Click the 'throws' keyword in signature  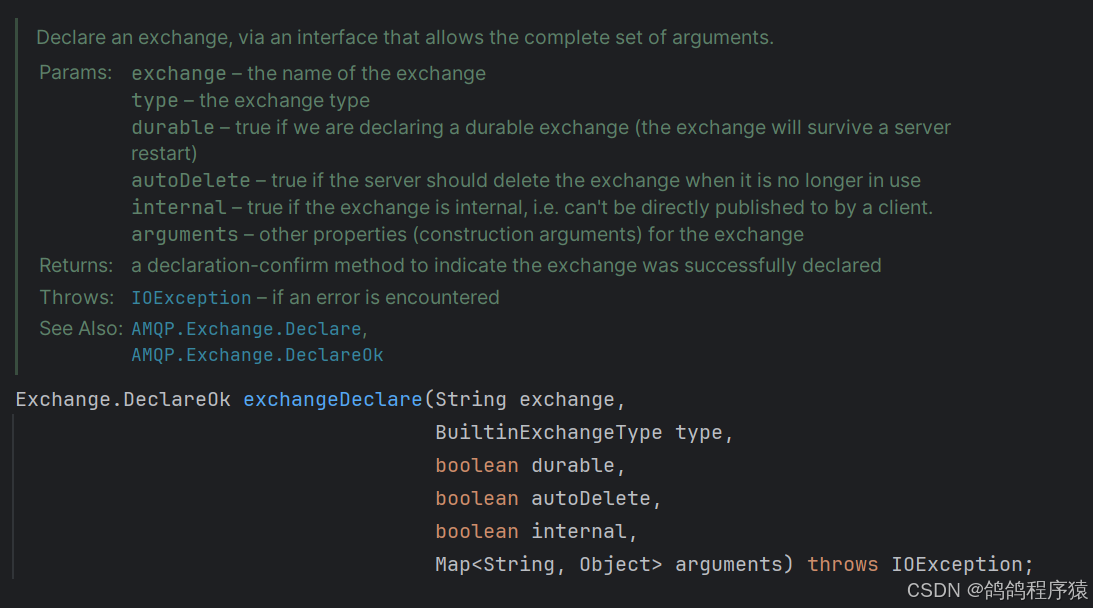[842, 564]
